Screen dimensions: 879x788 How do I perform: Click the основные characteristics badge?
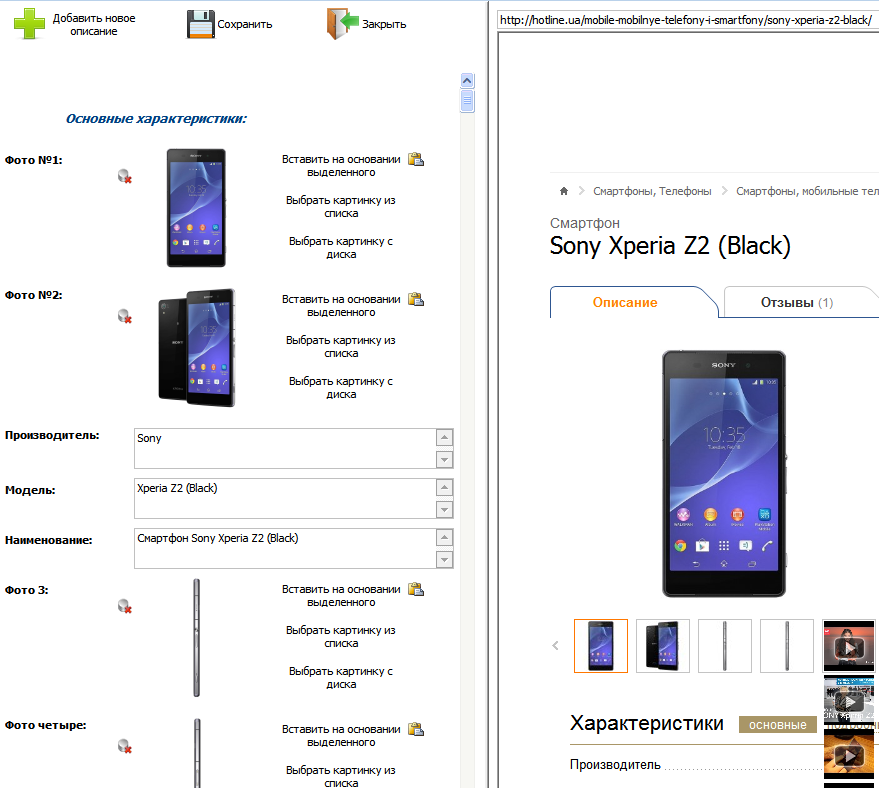(x=778, y=725)
